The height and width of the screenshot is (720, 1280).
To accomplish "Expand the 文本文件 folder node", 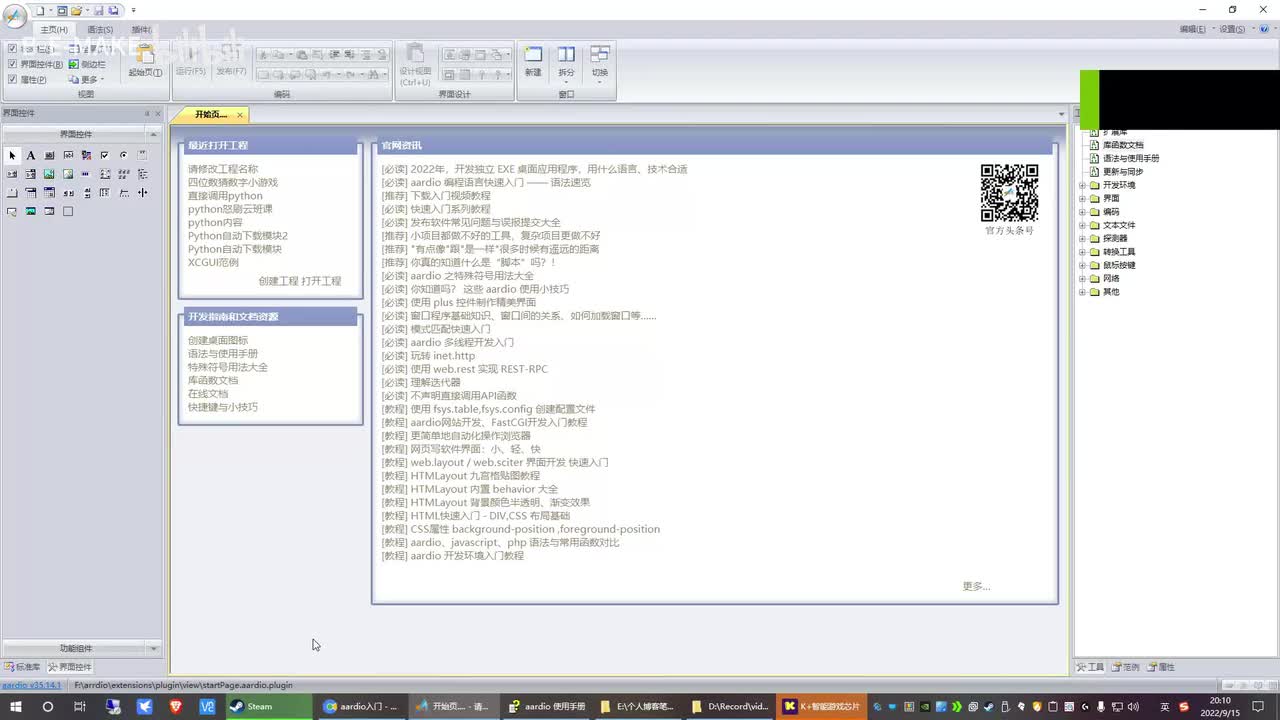I will coord(1082,225).
